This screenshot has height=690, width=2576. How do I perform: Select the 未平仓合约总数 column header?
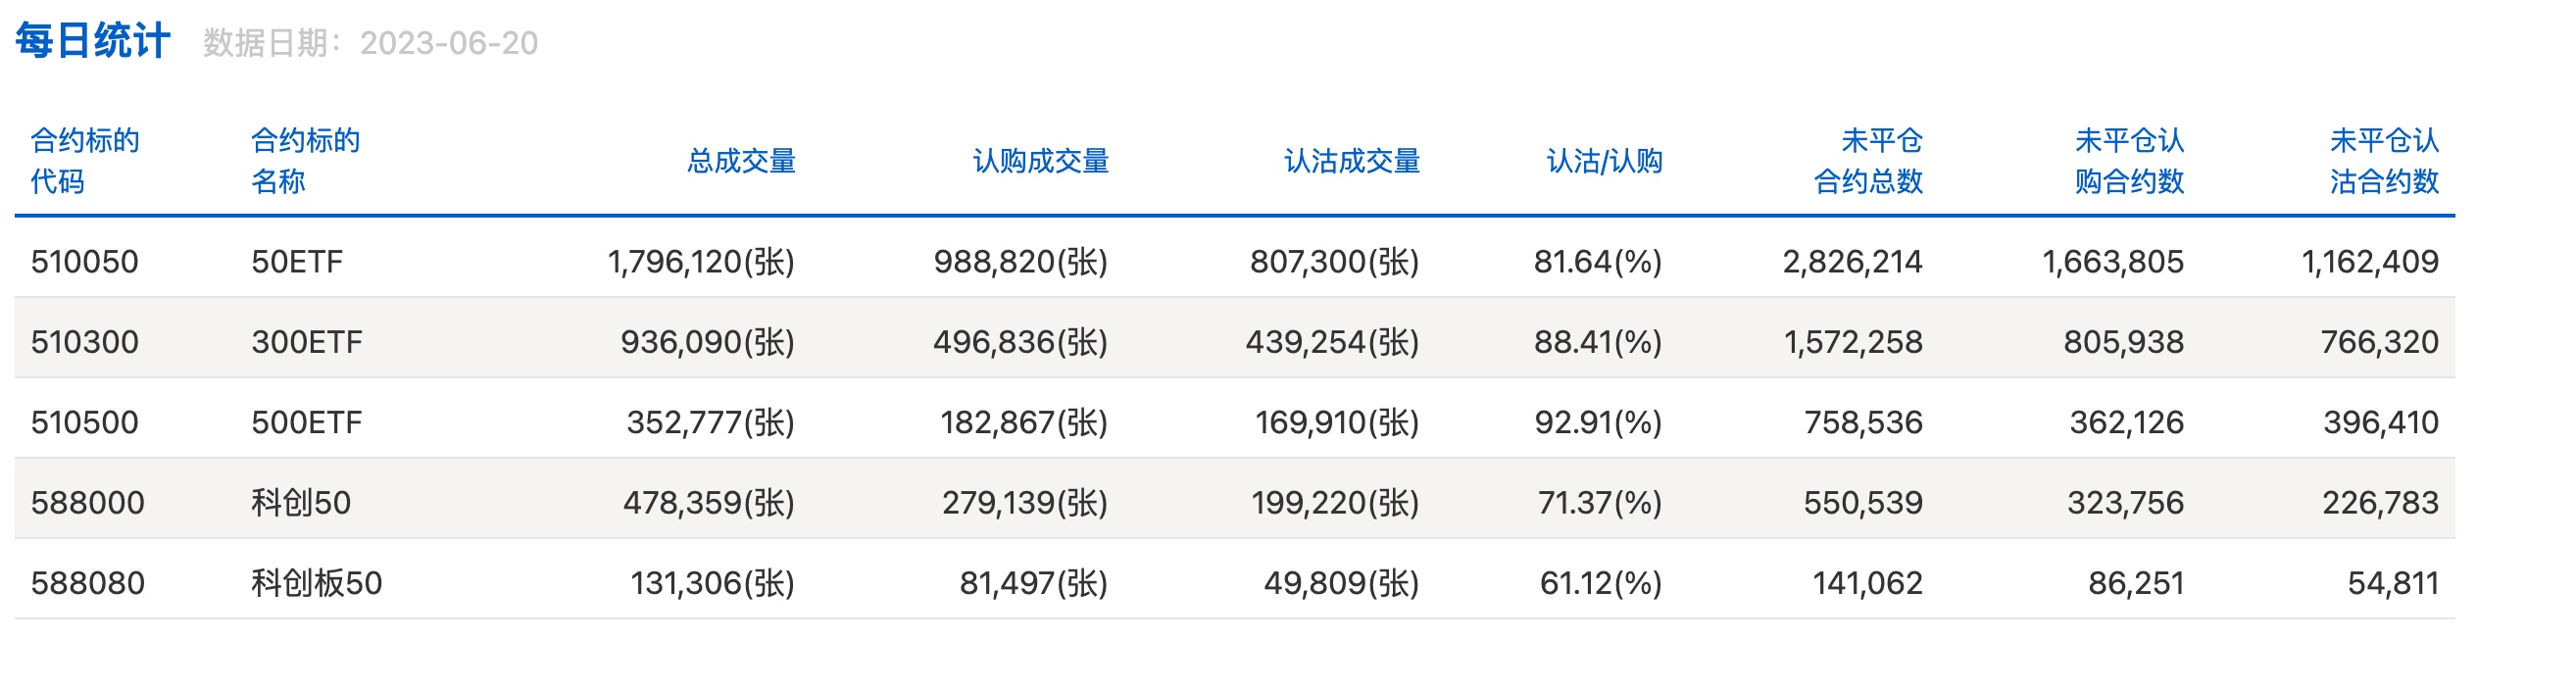(x=1868, y=161)
